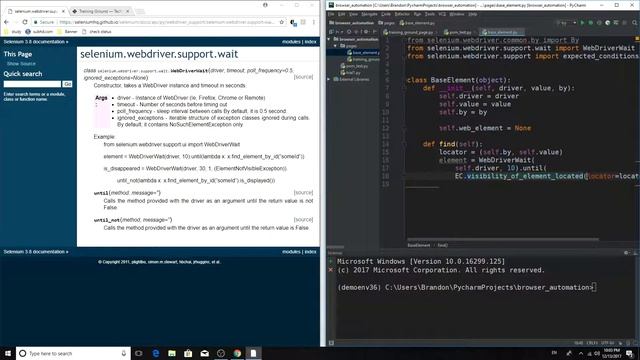The image size is (640, 360).
Task: Click the browser_automation breadcrumb in navigation bar
Action: pos(351,23)
